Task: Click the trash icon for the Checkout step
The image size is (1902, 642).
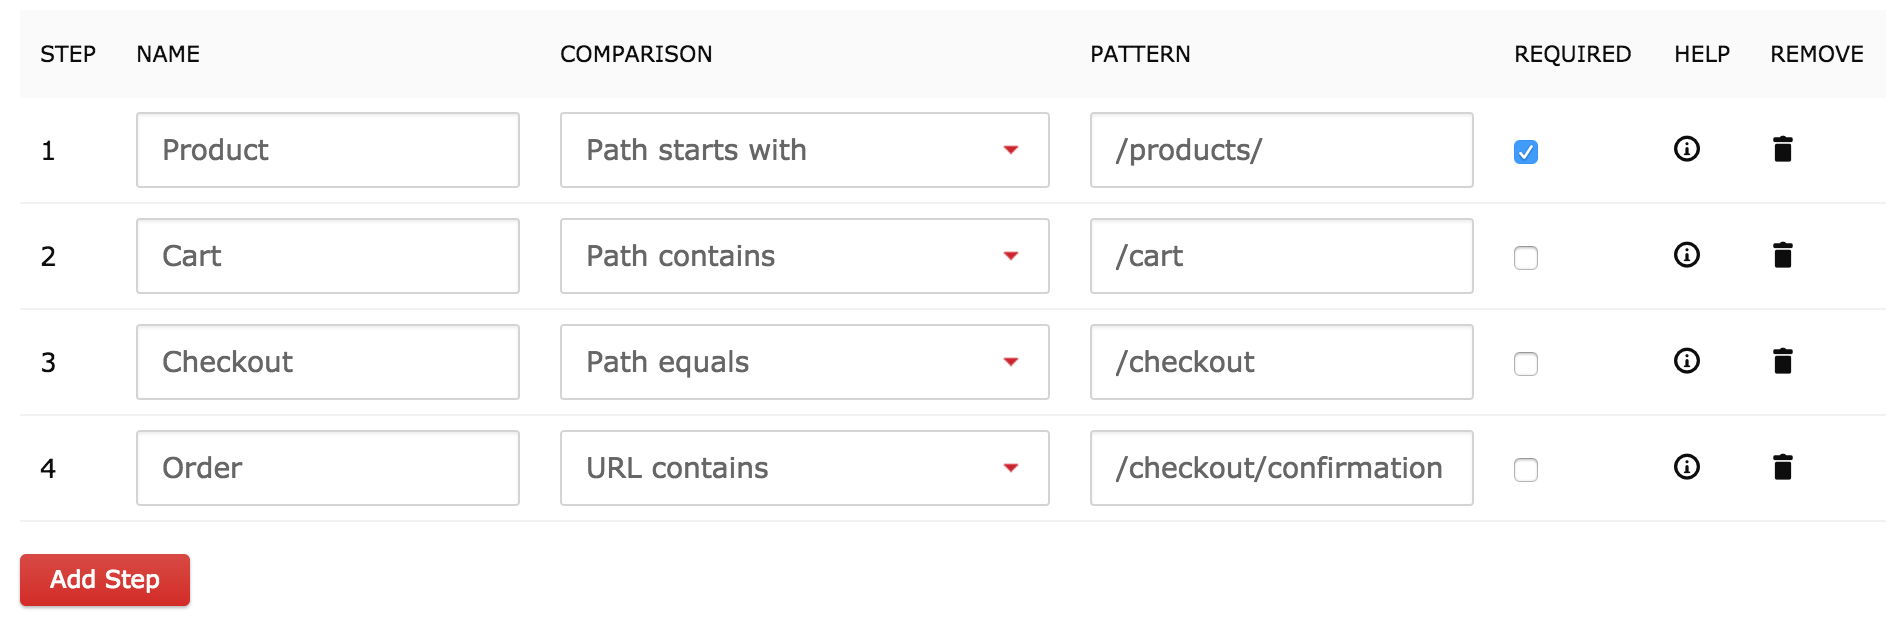Action: point(1783,362)
